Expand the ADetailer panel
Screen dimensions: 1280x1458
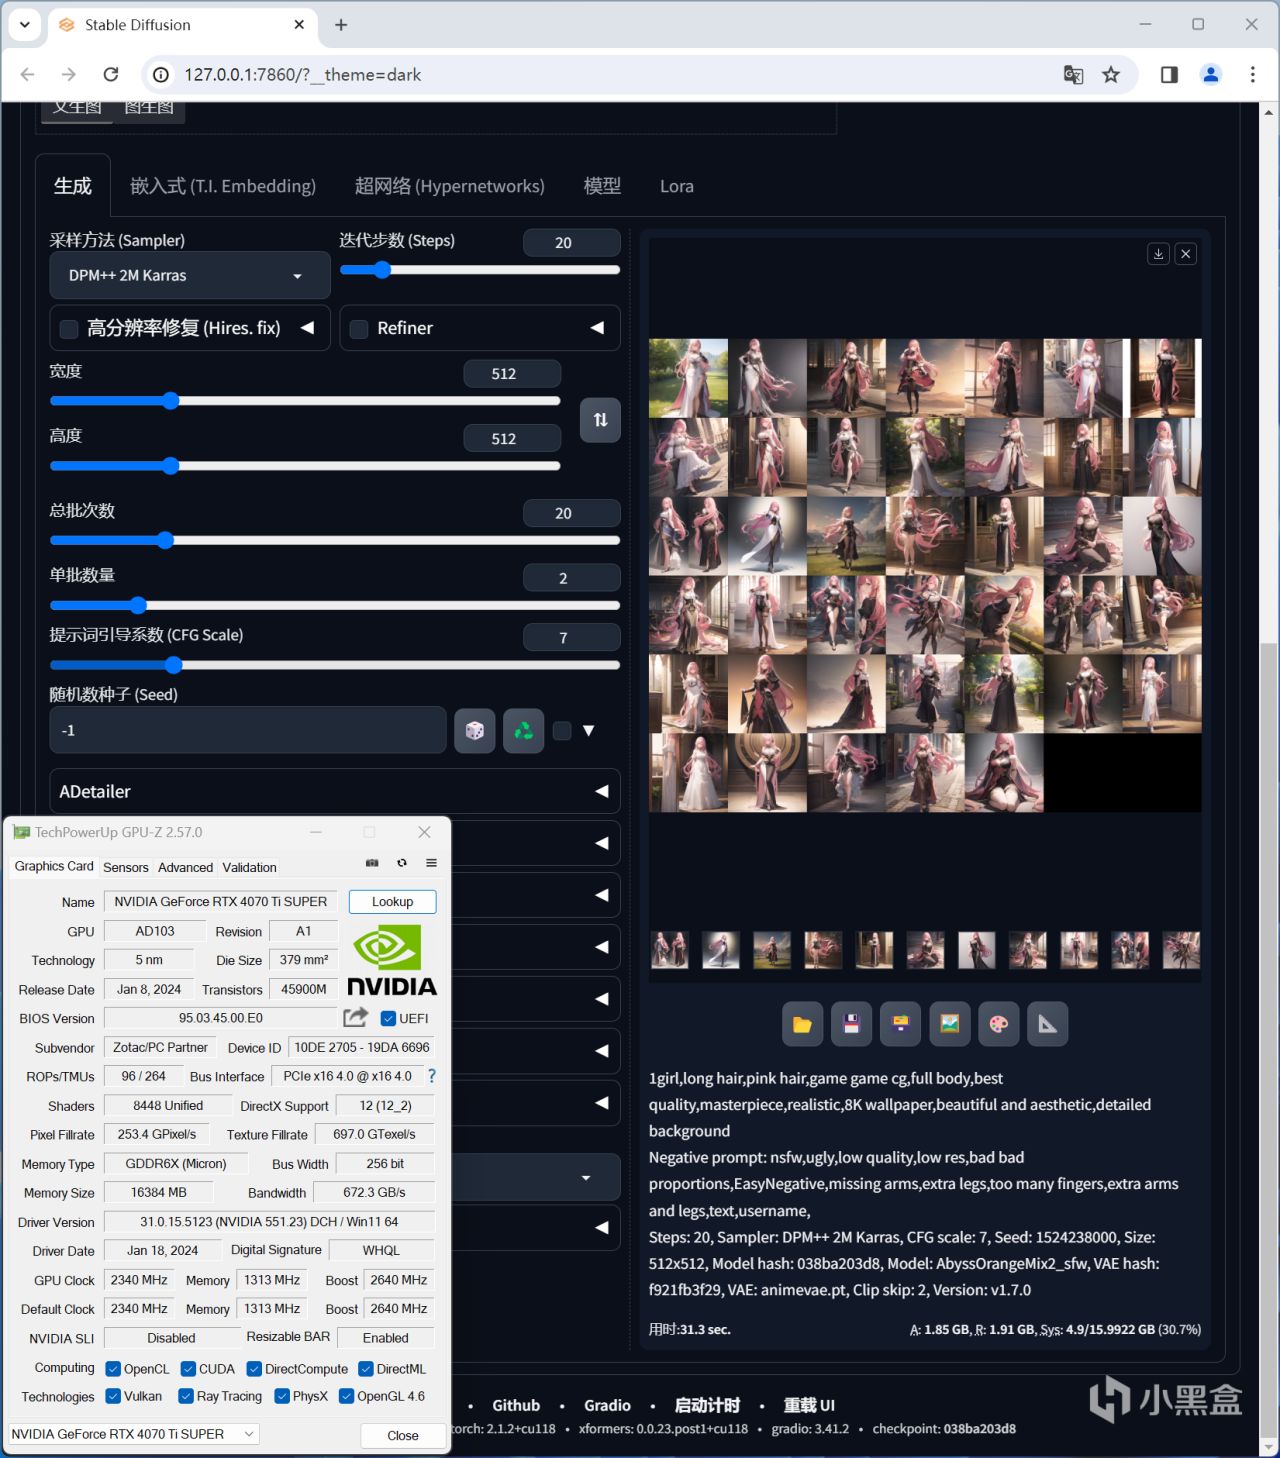click(335, 792)
